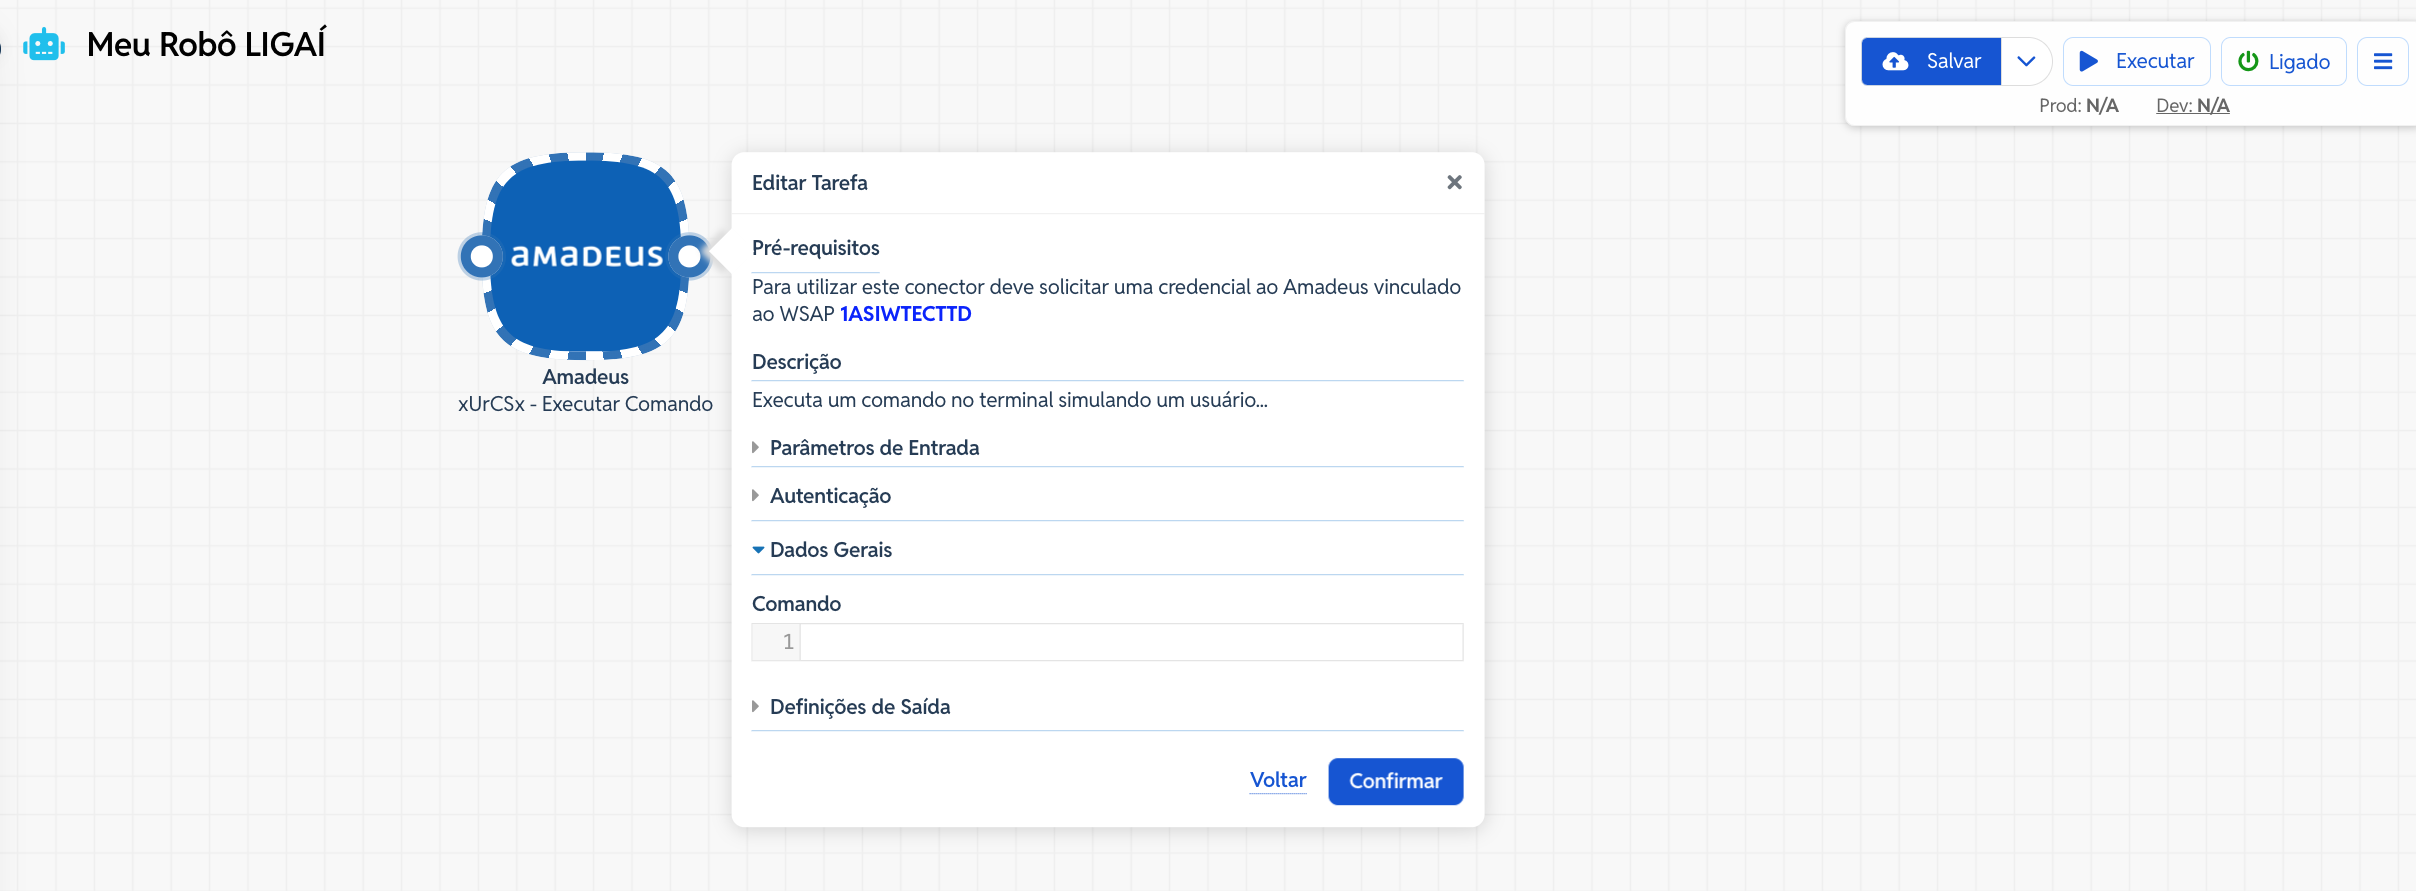Click the Amadeus label under node
2416x891 pixels.
(585, 377)
